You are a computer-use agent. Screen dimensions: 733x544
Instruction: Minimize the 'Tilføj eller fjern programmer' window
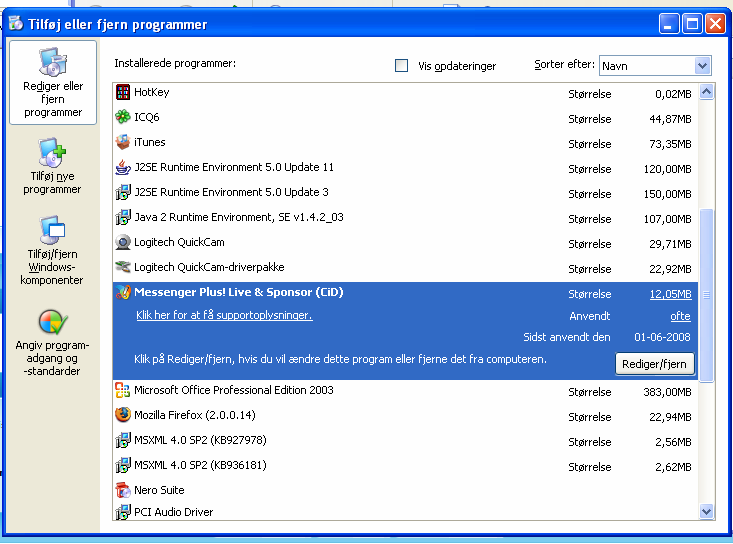click(668, 23)
